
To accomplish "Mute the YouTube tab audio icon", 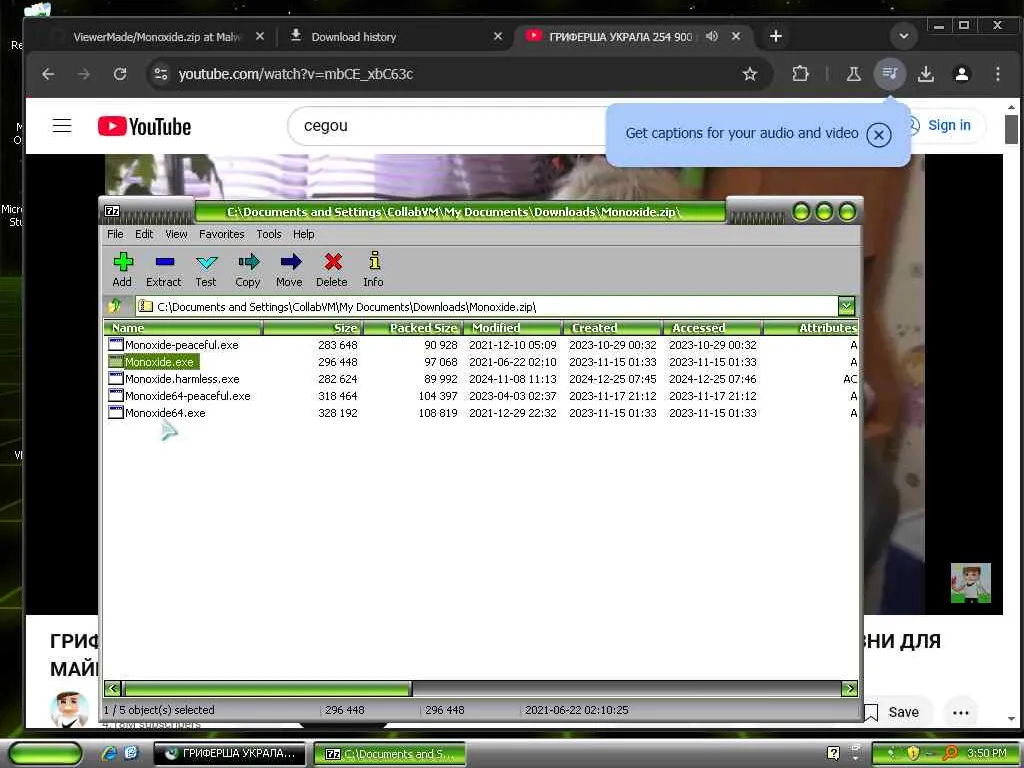I will pos(712,37).
